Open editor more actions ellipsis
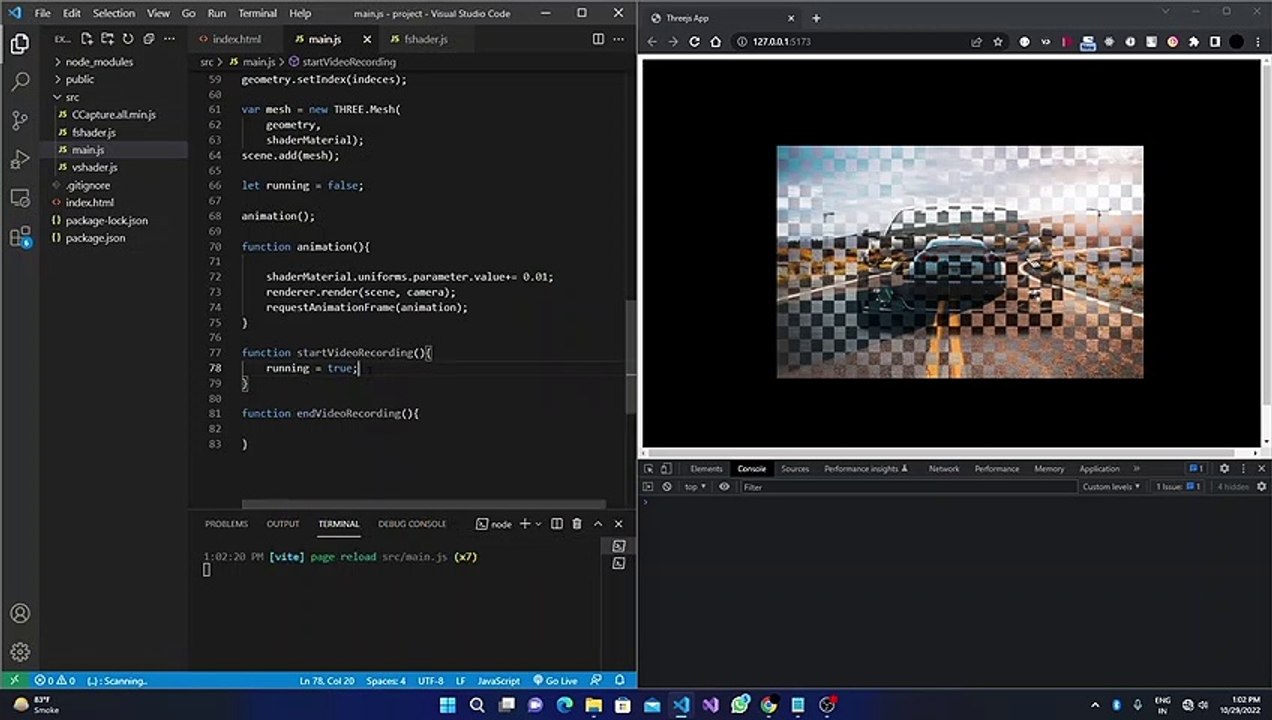 tap(618, 39)
